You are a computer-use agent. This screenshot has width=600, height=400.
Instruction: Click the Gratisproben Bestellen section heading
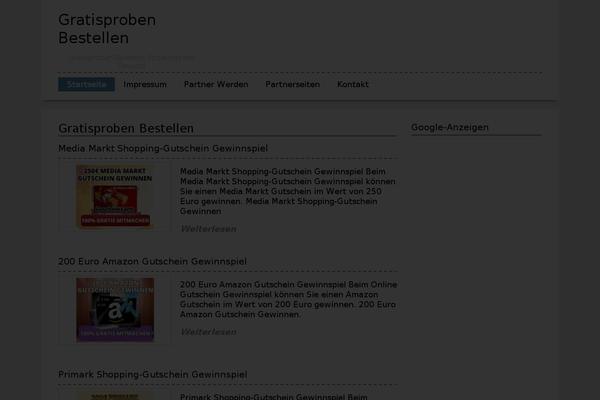(126, 129)
